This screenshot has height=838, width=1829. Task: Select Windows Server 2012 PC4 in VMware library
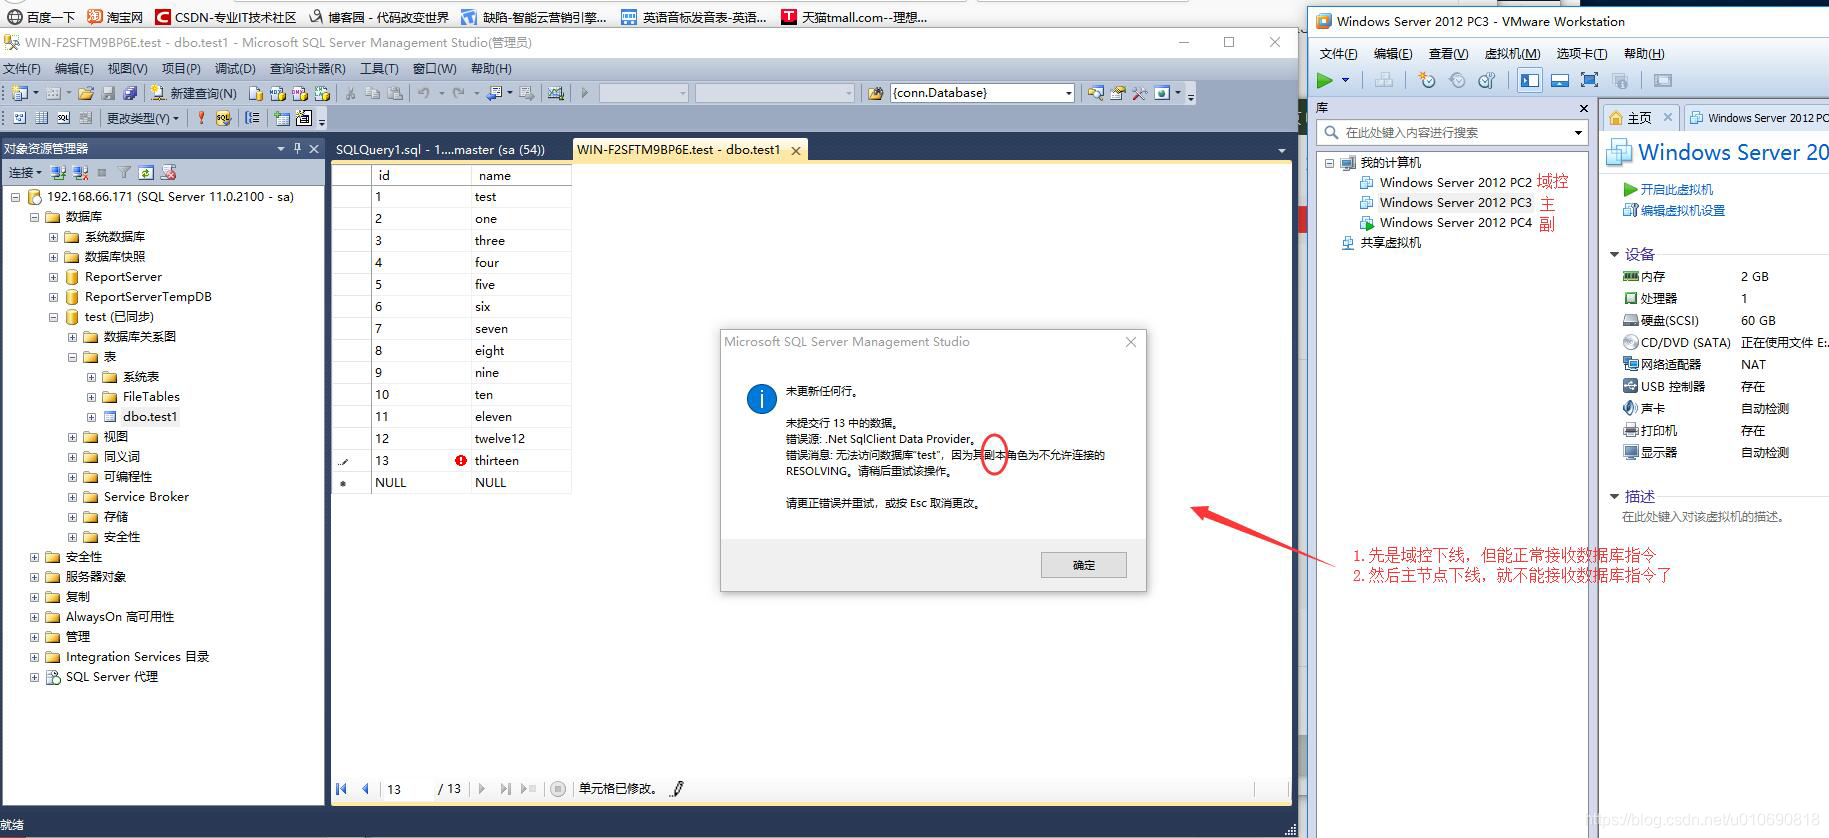(1455, 223)
